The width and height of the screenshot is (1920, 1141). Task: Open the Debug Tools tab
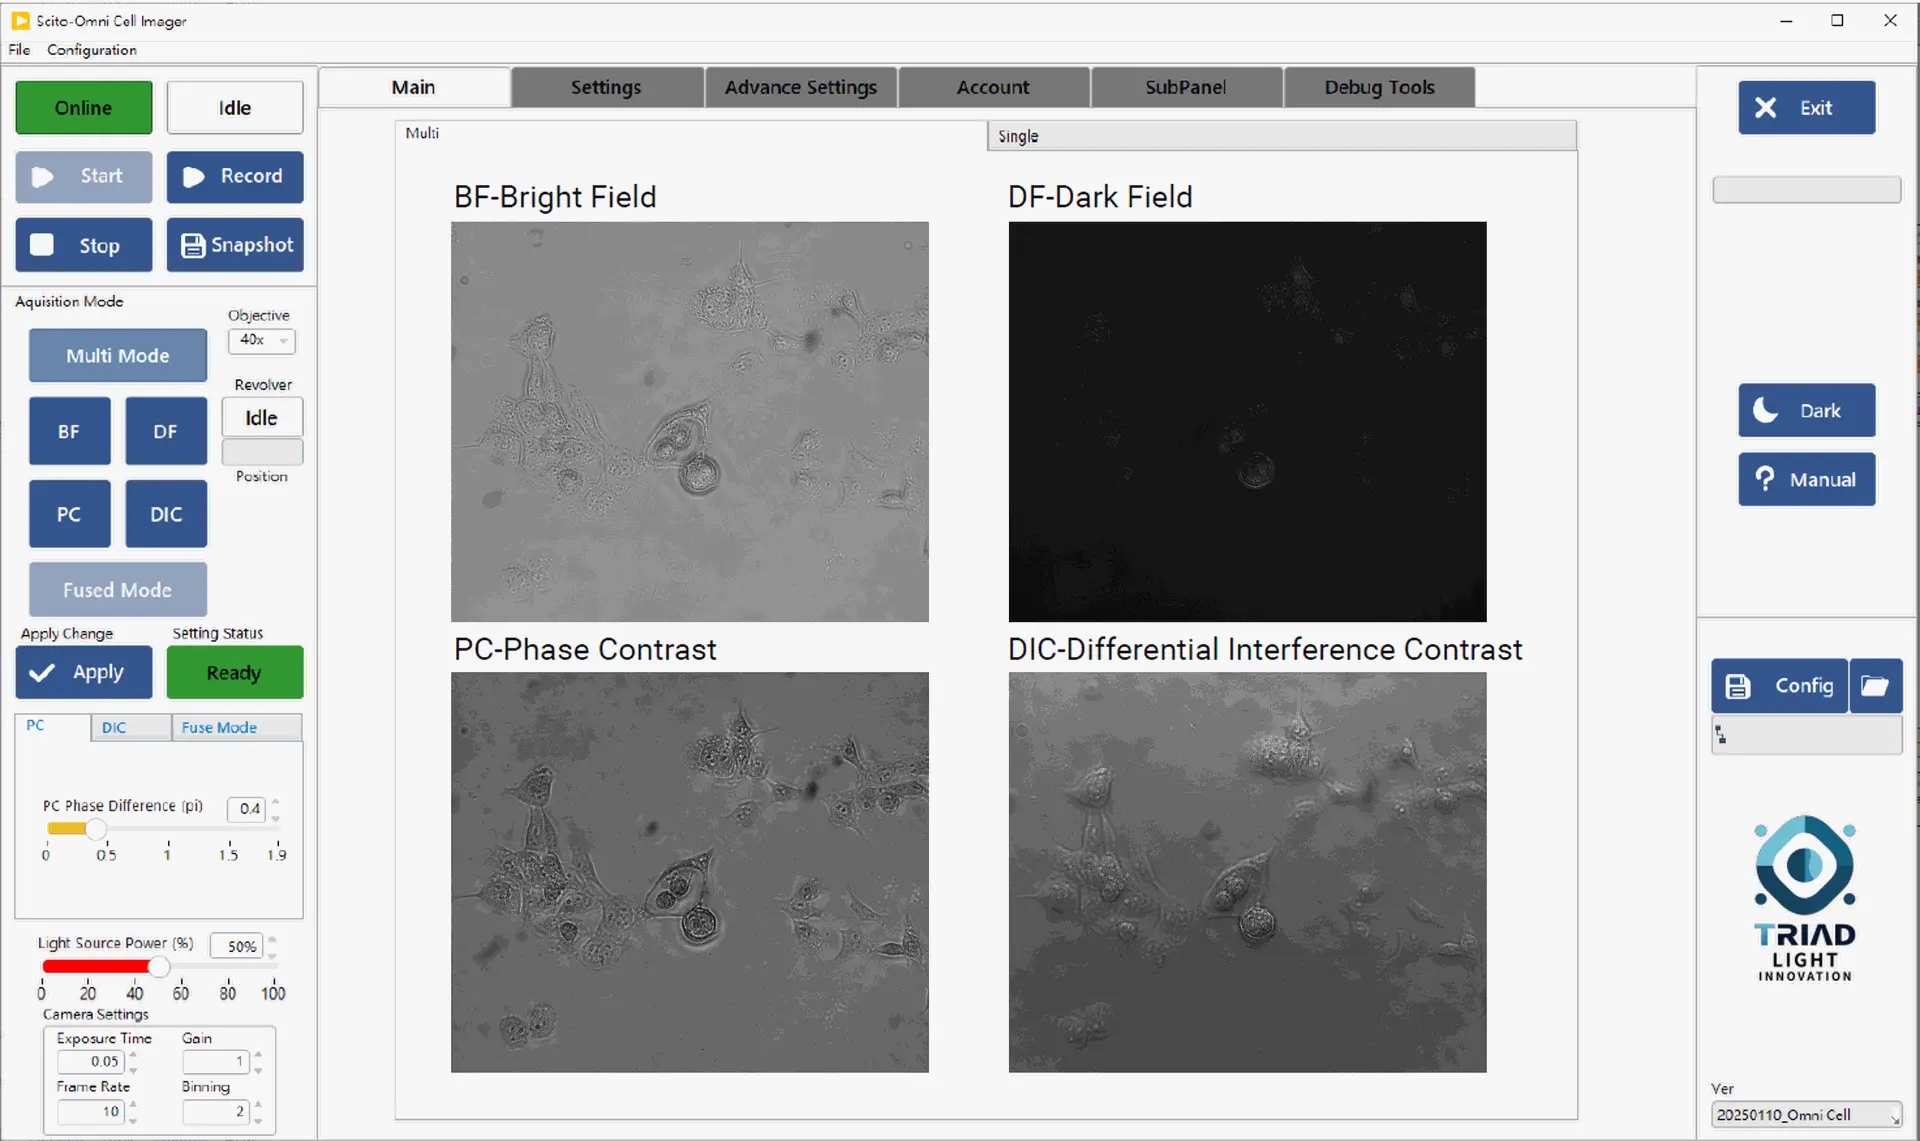click(1379, 88)
